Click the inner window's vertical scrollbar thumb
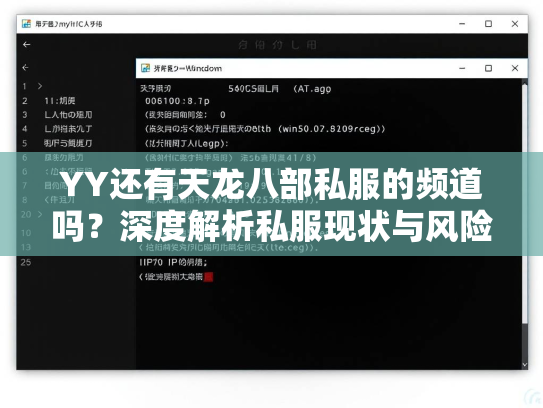 click(525, 204)
